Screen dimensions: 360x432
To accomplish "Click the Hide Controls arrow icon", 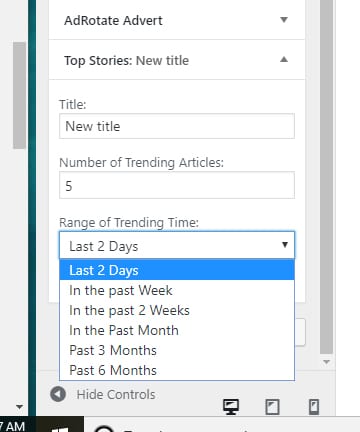I will [58, 394].
